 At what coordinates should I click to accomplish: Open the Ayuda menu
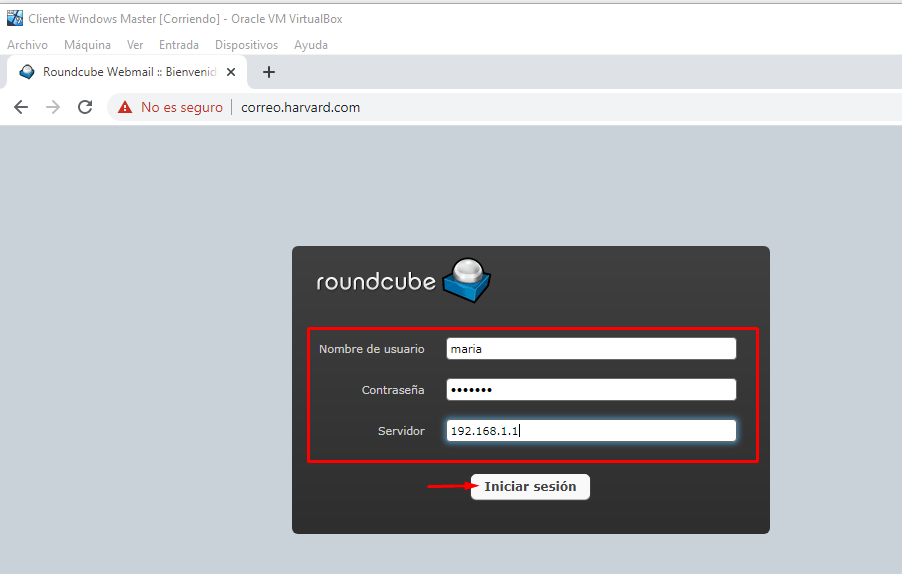(x=310, y=45)
